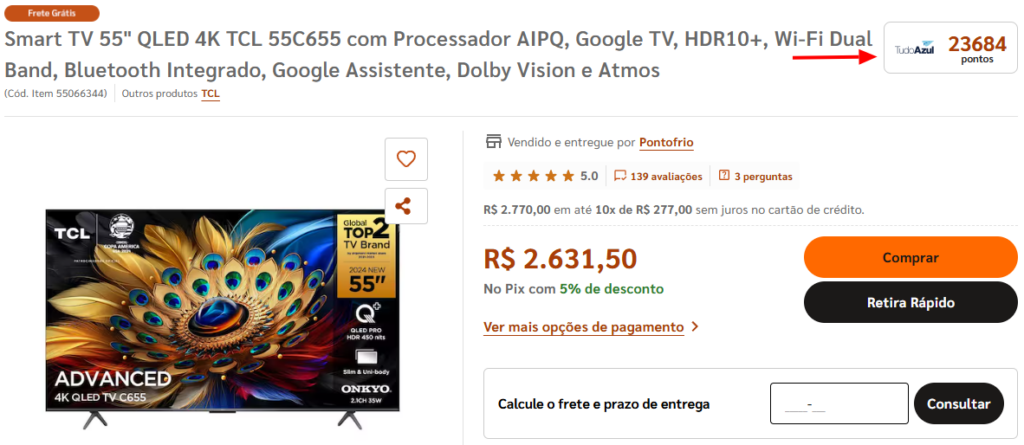Click the Consultar shipping button
This screenshot has height=445, width=1024.
point(959,404)
